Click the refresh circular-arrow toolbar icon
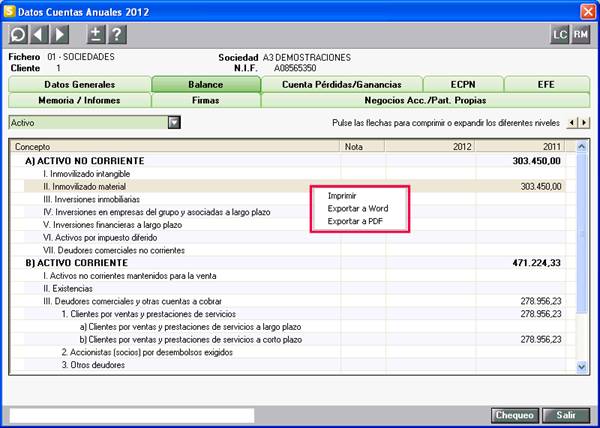 (18, 35)
